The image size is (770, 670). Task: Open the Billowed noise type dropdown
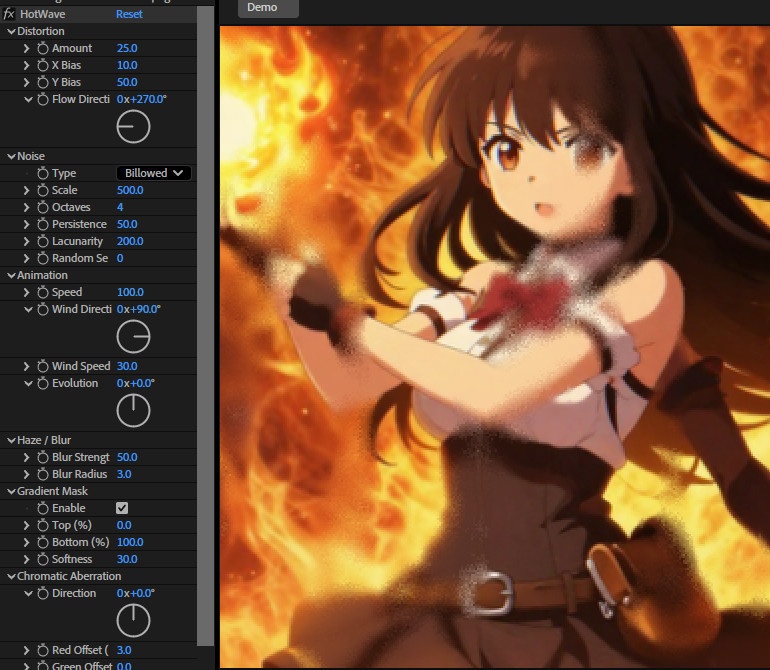coord(154,173)
